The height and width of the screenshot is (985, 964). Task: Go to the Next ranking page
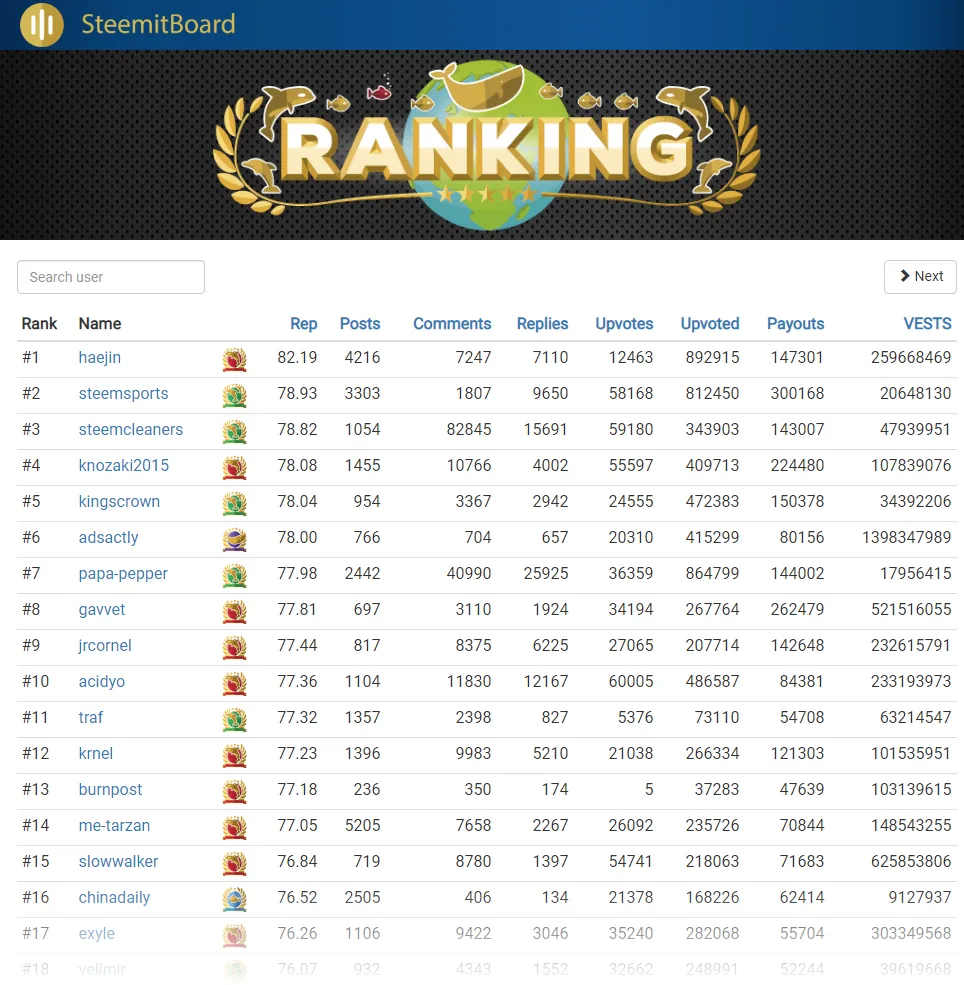pyautogui.click(x=920, y=276)
